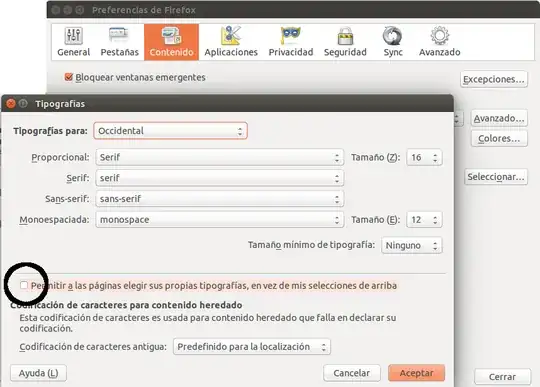Click the Tipografías dialog title text

coord(60,104)
